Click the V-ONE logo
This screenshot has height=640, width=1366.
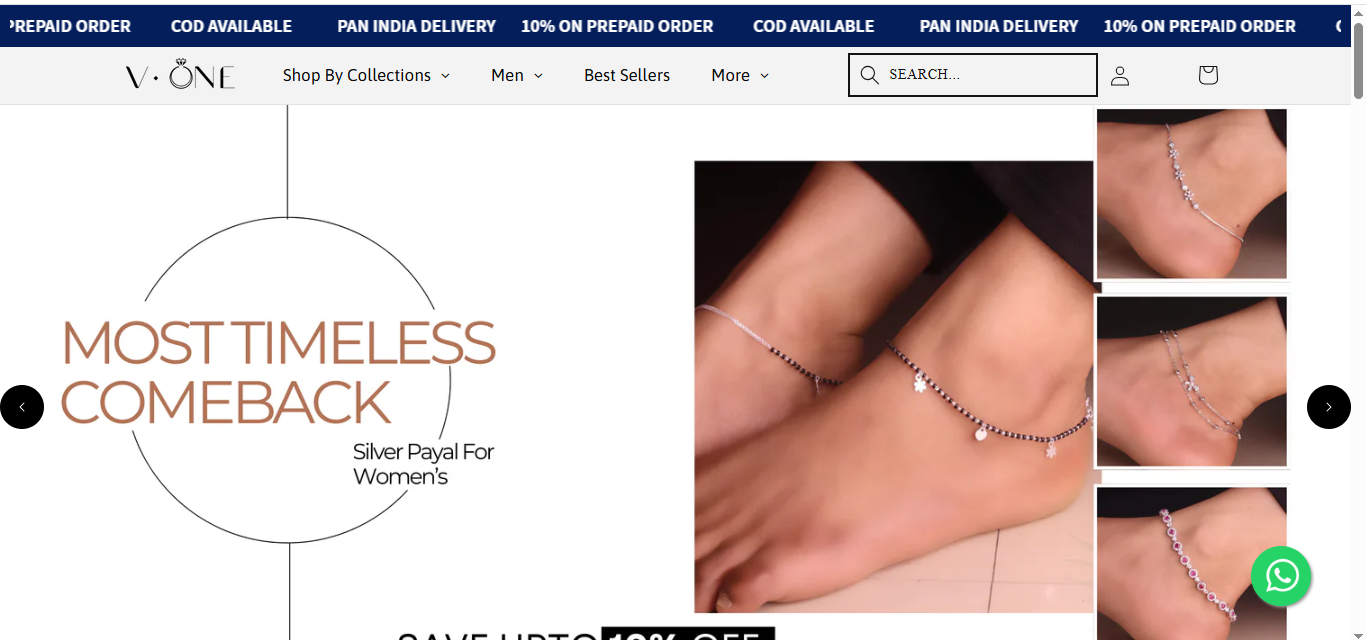(180, 75)
